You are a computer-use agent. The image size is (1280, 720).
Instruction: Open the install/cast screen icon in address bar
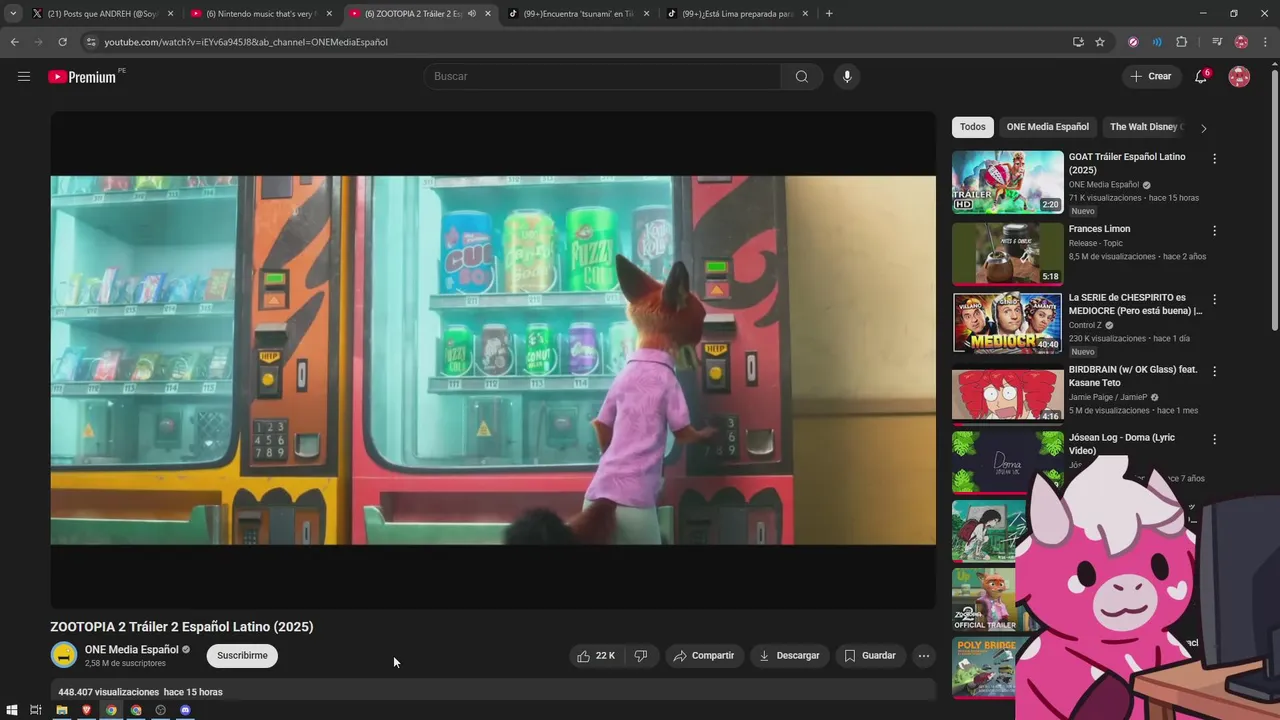coord(1078,42)
